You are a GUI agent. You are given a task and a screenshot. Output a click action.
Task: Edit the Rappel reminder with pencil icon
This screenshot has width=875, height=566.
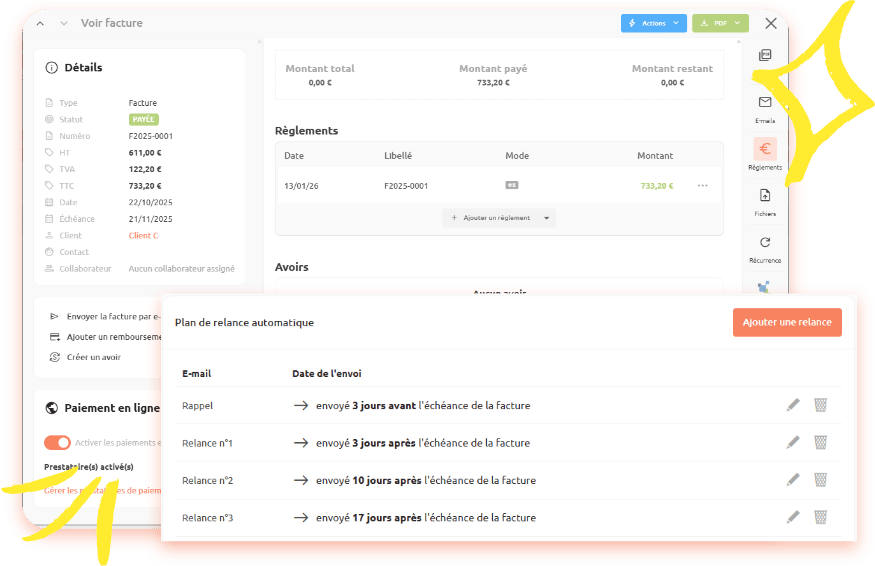coord(793,405)
